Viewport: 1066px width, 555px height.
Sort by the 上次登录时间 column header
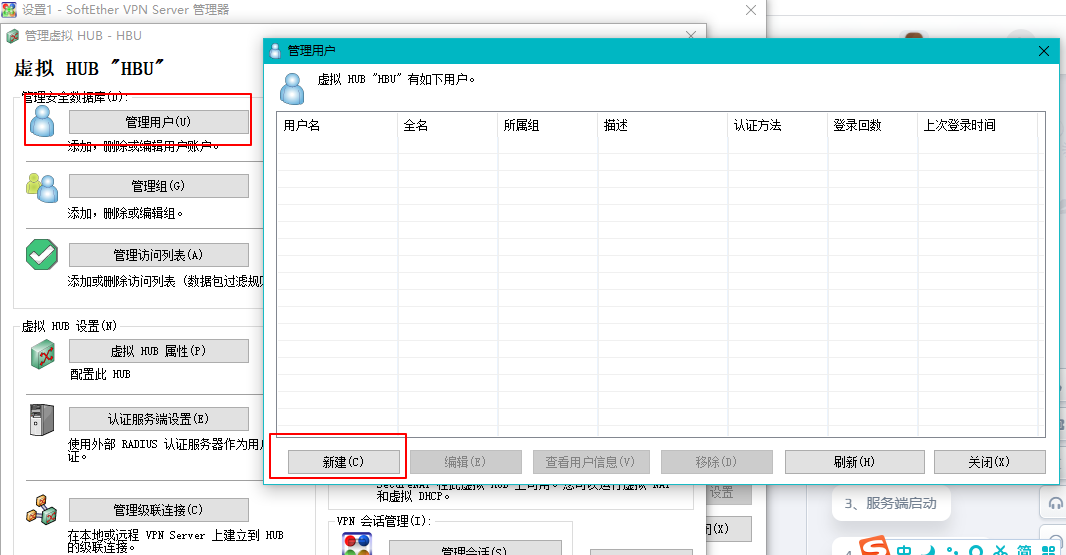[978, 125]
